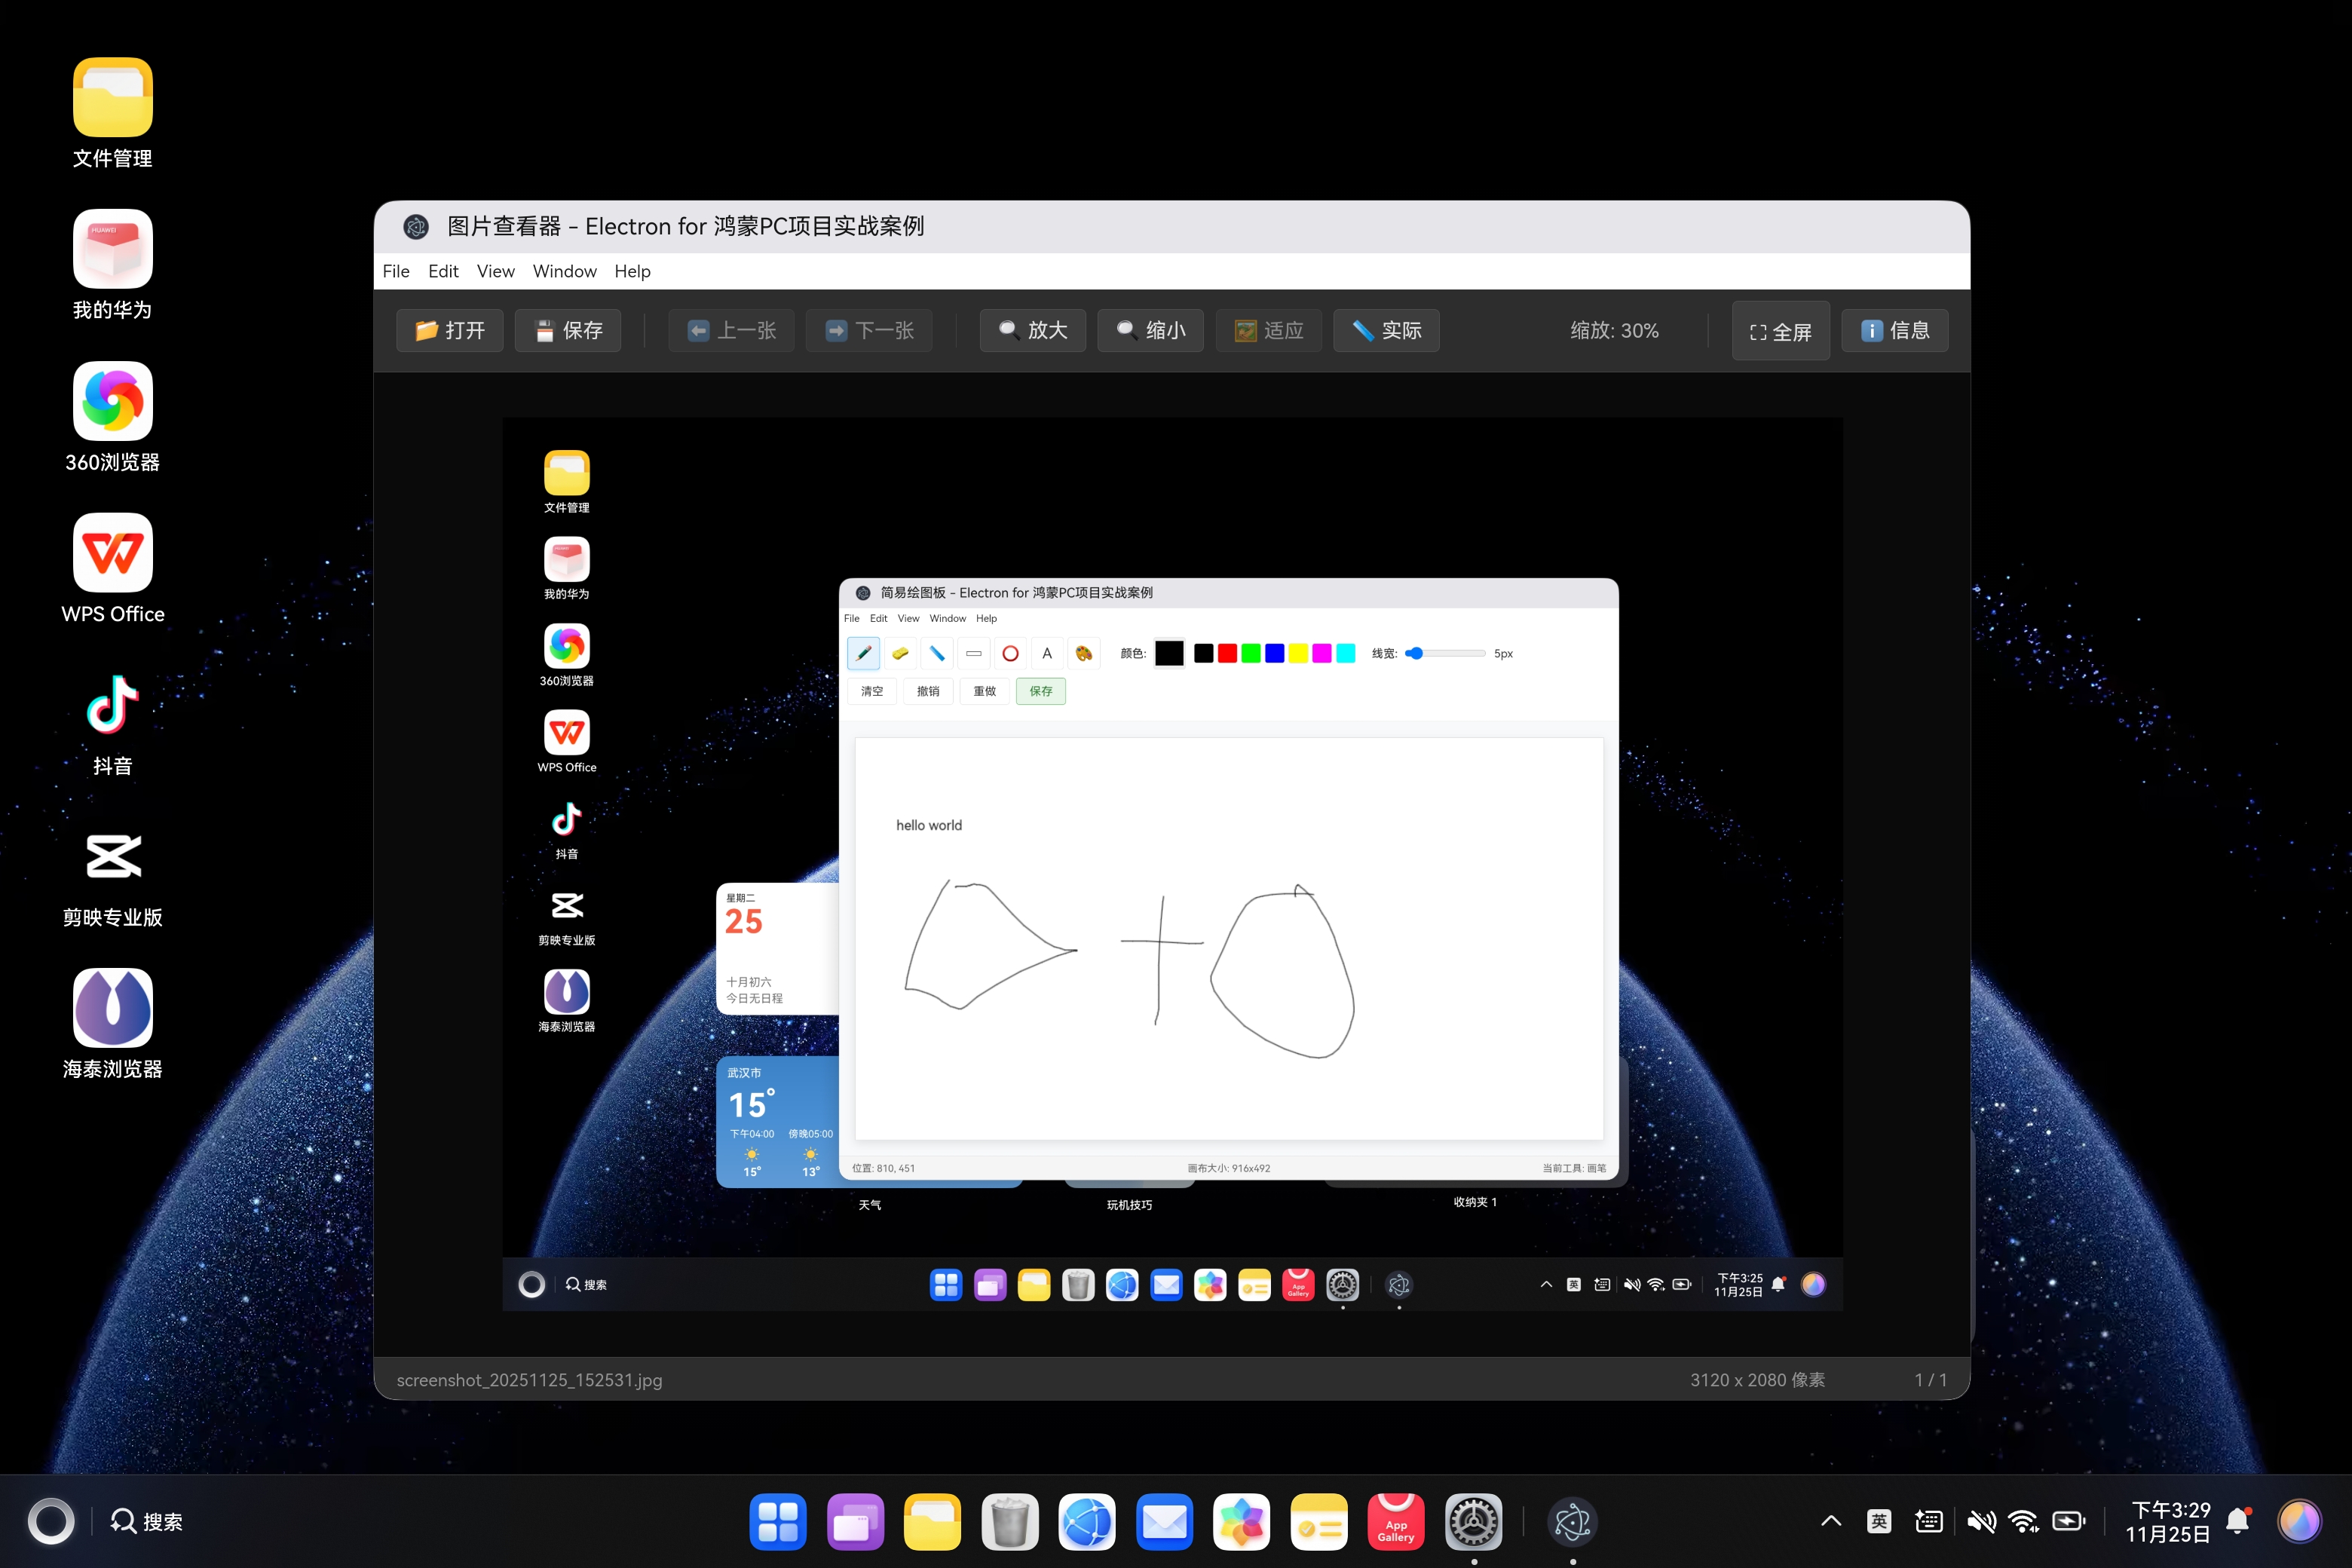The image size is (2352, 1568).
Task: Open the colorful Gallery app in the dock
Action: point(1242,1522)
